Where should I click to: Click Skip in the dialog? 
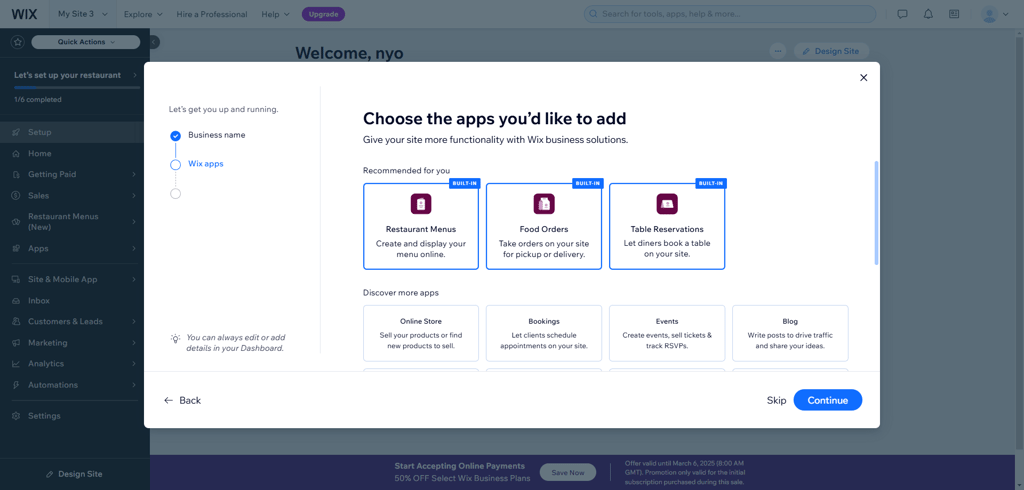tap(776, 400)
